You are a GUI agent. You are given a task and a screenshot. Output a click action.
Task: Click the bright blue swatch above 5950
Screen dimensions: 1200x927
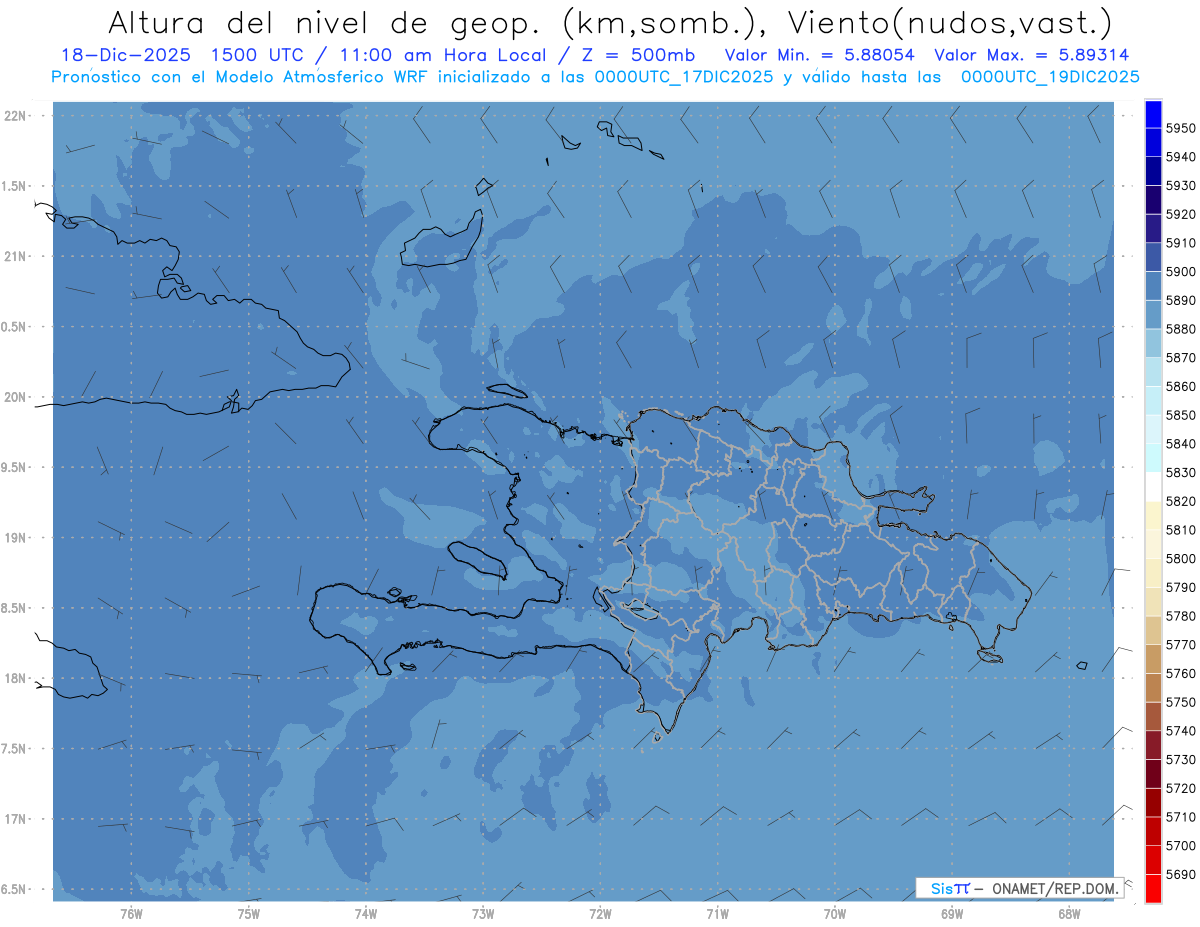[x=1153, y=114]
